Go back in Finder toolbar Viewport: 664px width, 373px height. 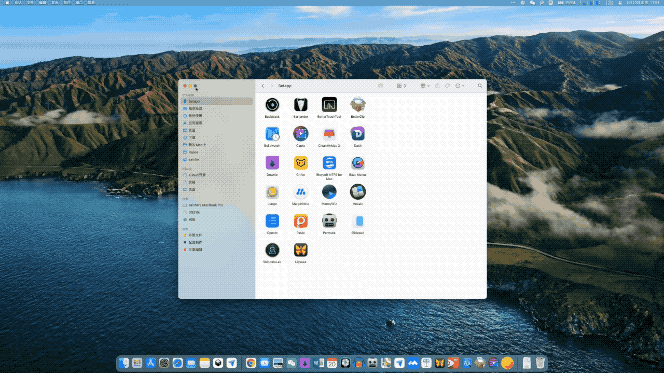263,86
